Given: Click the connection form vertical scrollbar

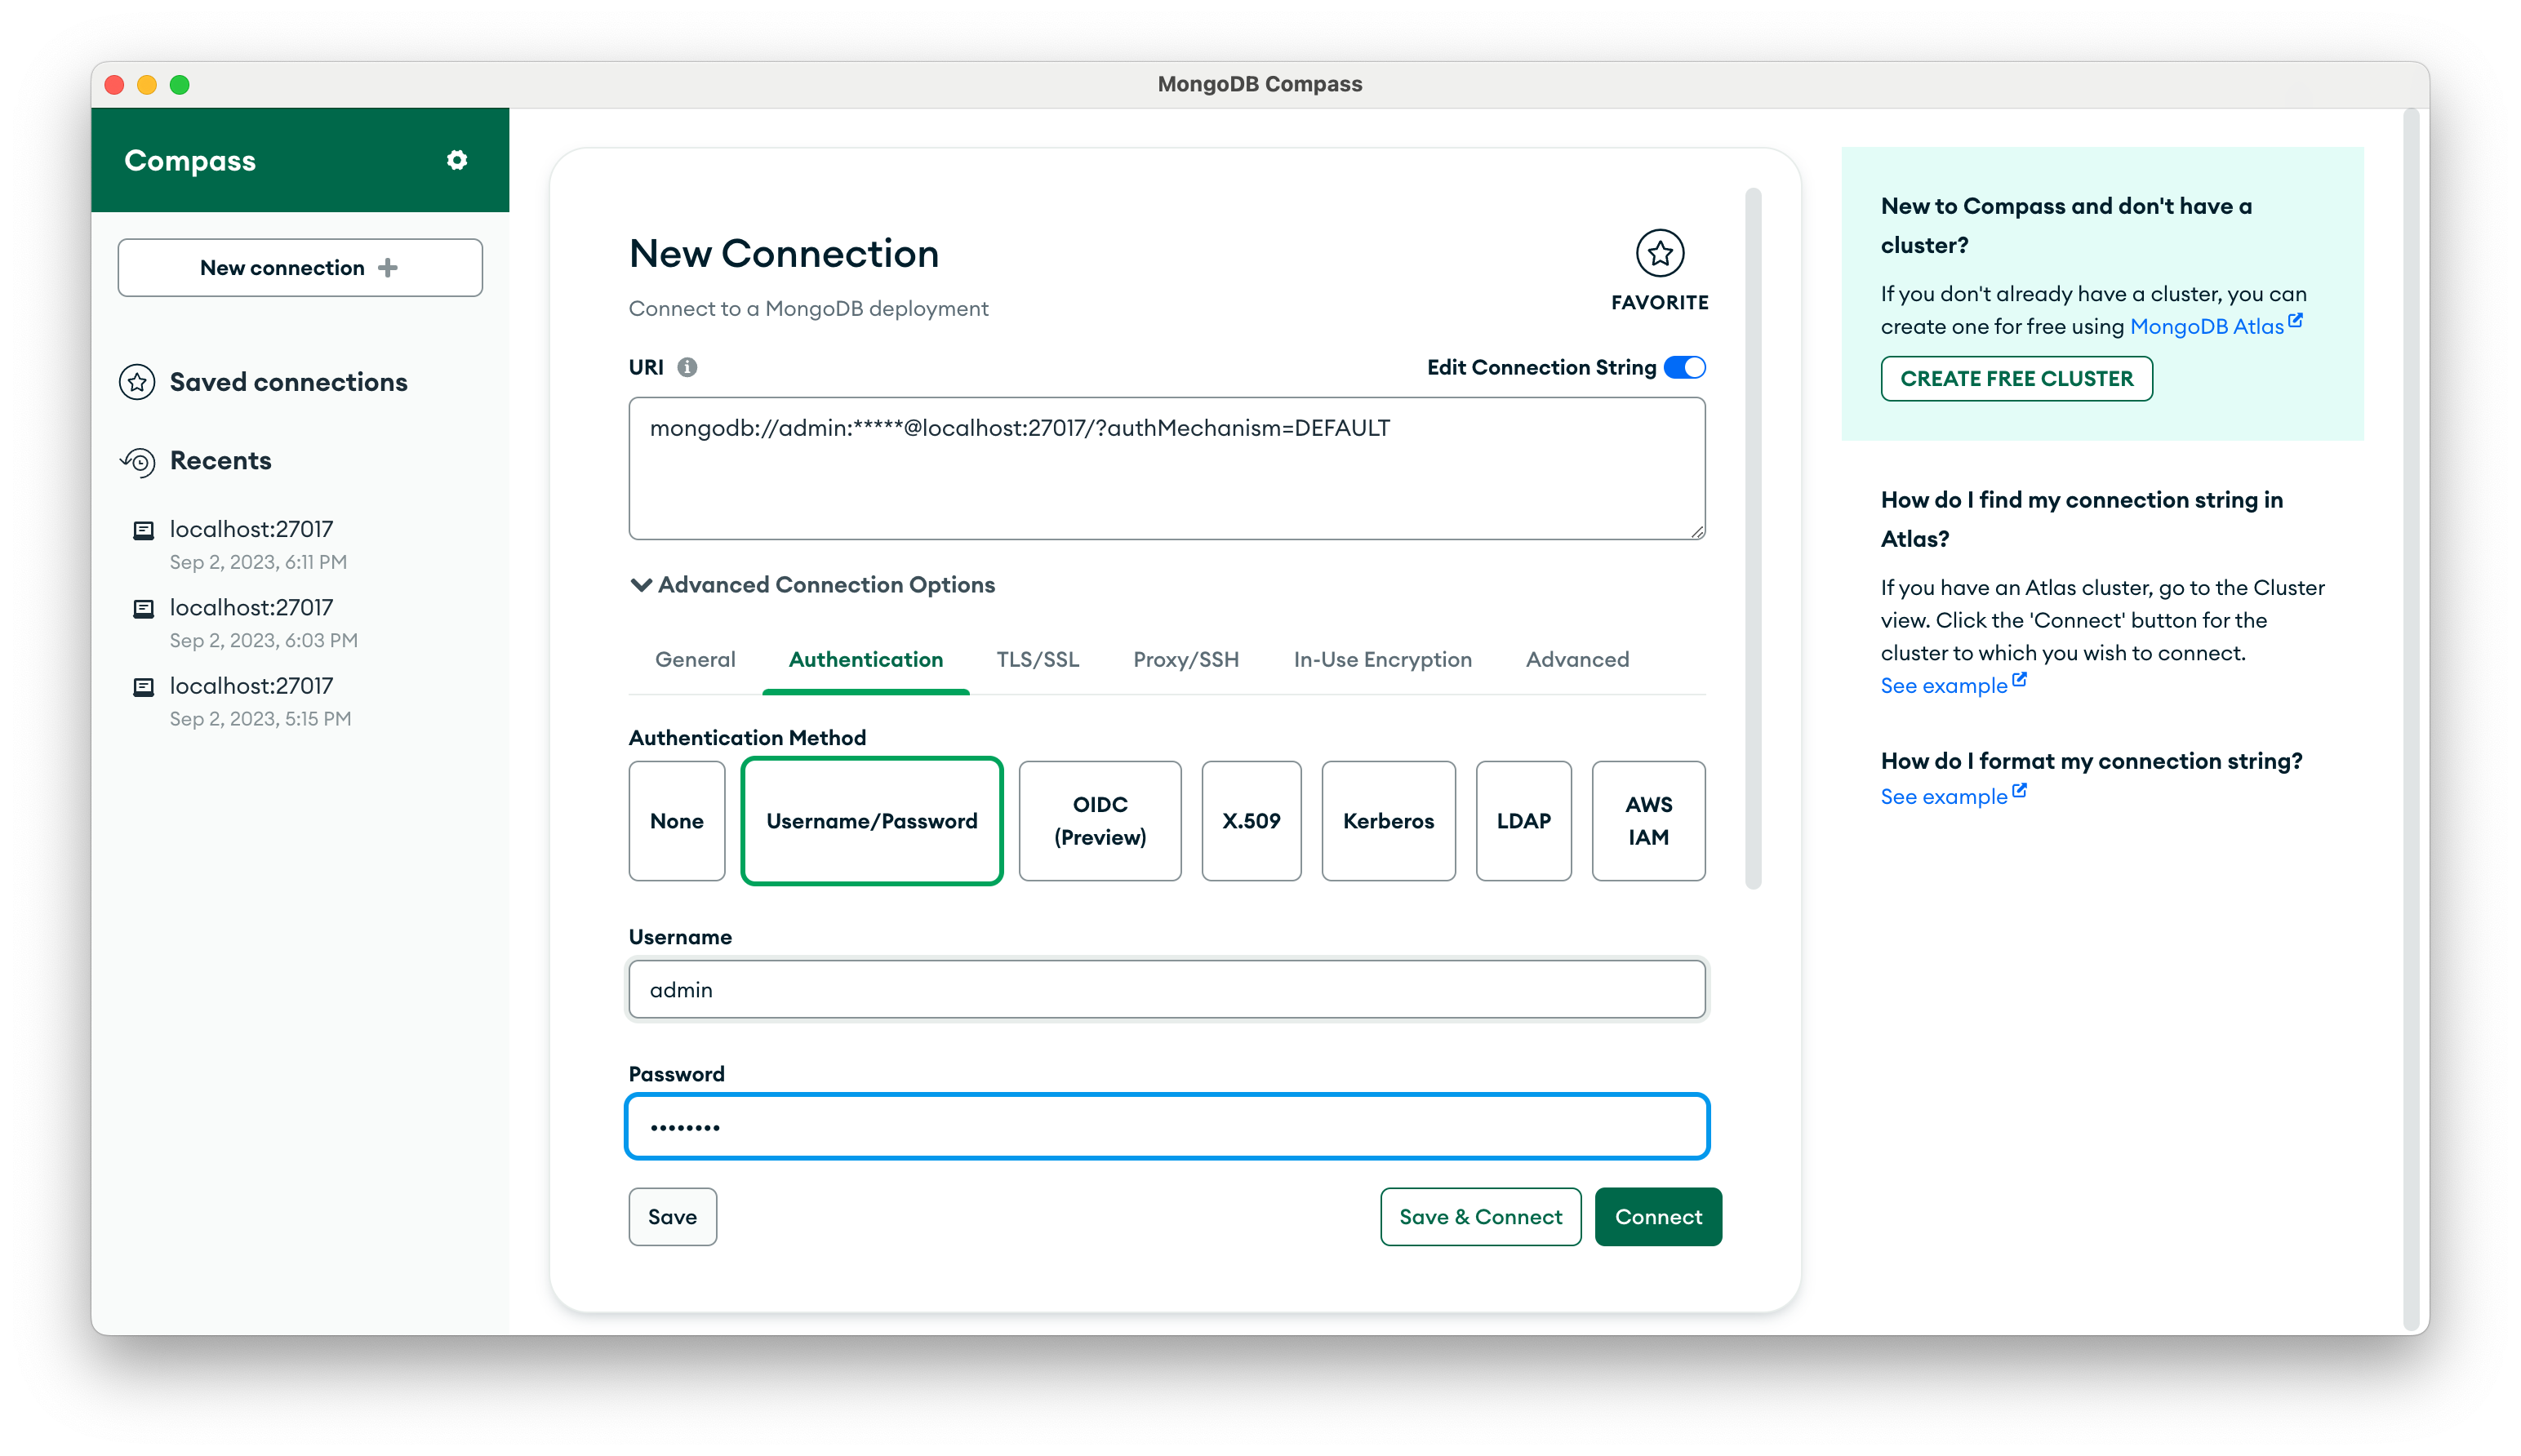Looking at the screenshot, I should point(1752,540).
